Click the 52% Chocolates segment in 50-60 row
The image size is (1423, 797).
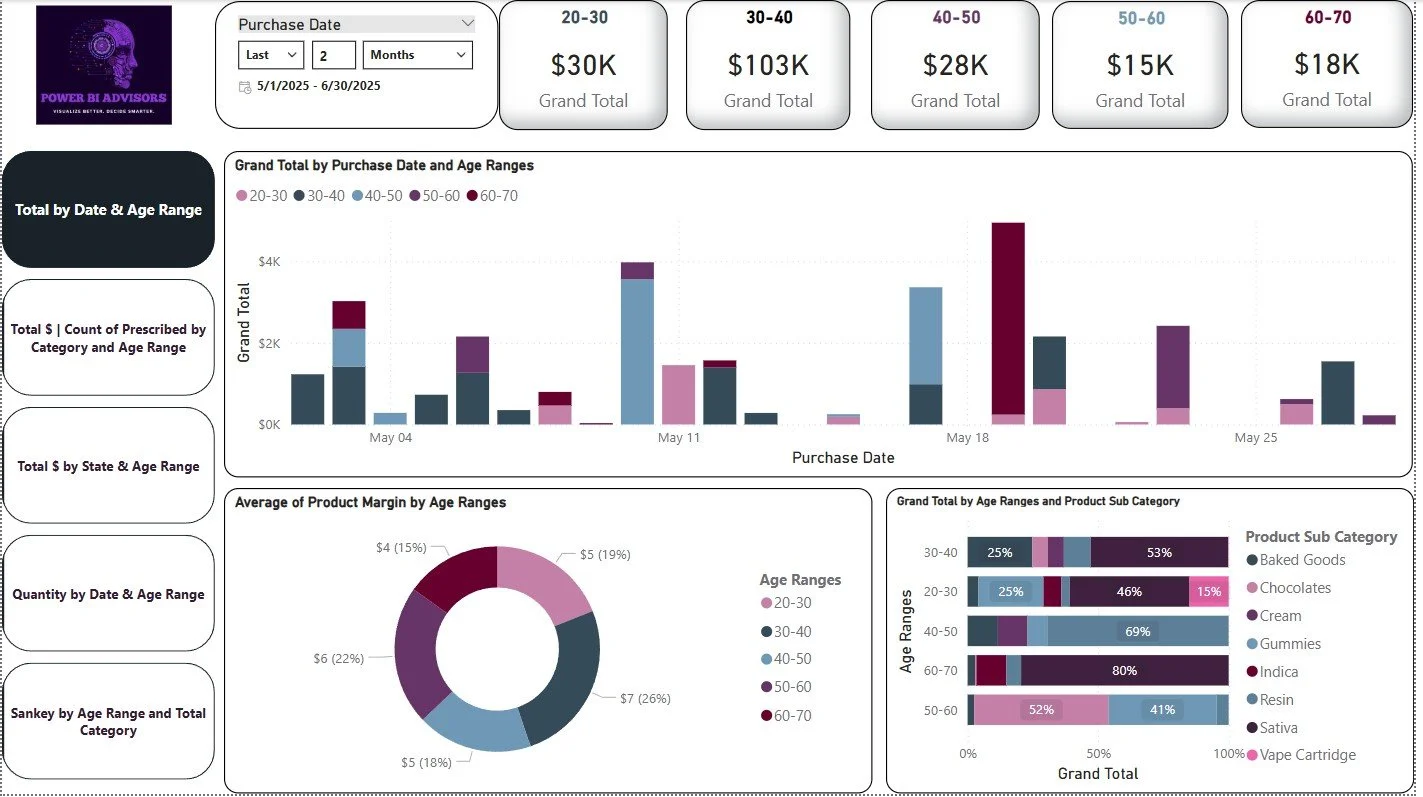coord(1041,709)
